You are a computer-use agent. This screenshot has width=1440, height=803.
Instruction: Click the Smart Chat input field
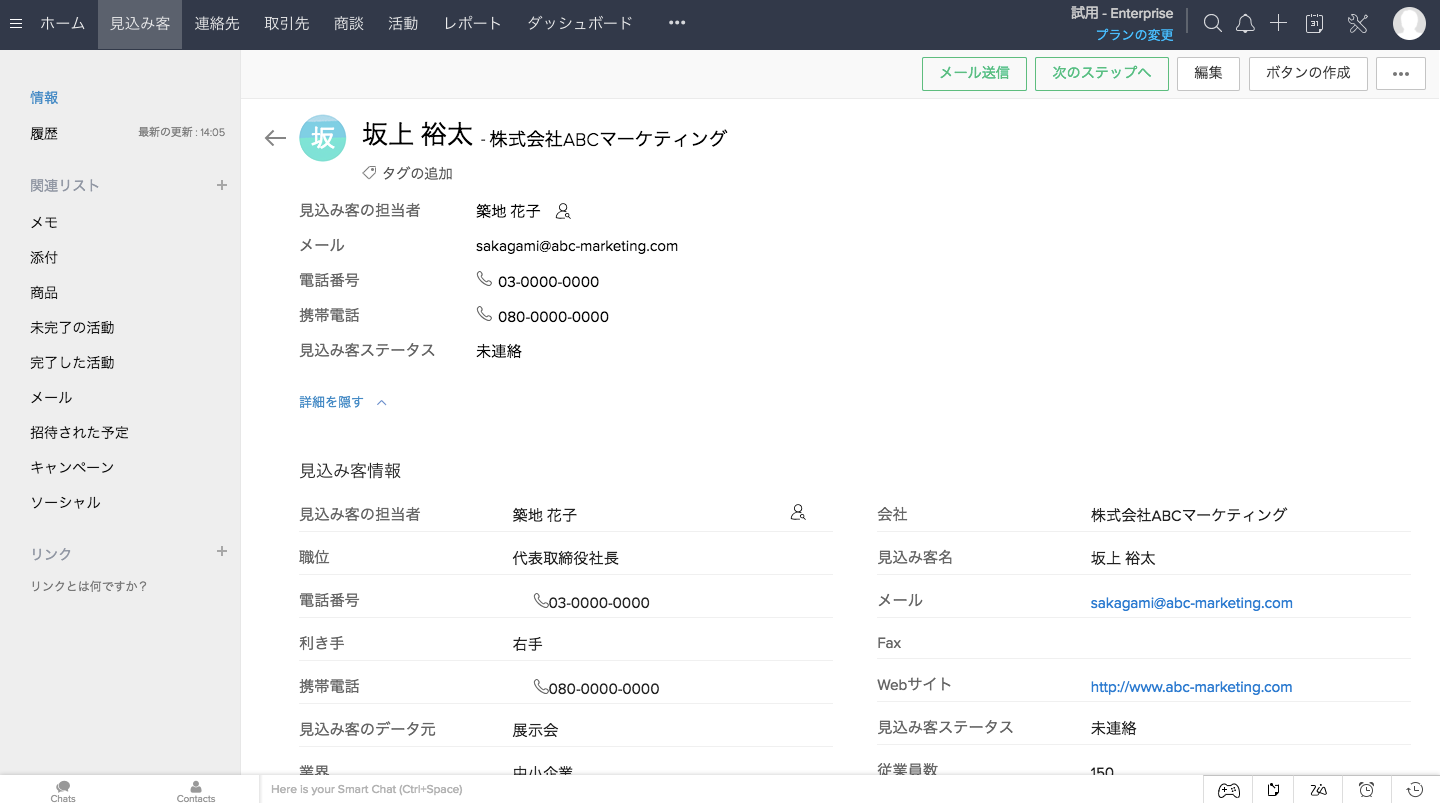point(730,790)
